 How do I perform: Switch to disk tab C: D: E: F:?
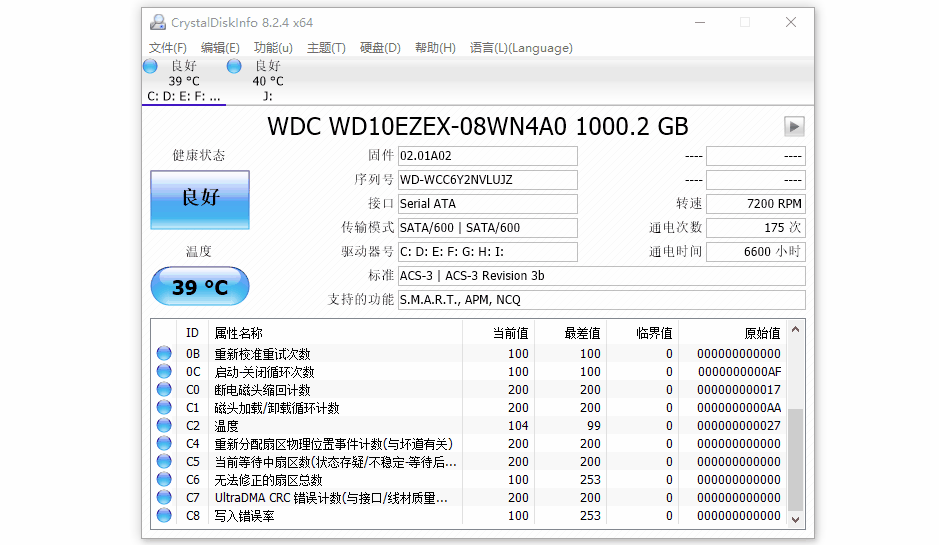tap(184, 81)
